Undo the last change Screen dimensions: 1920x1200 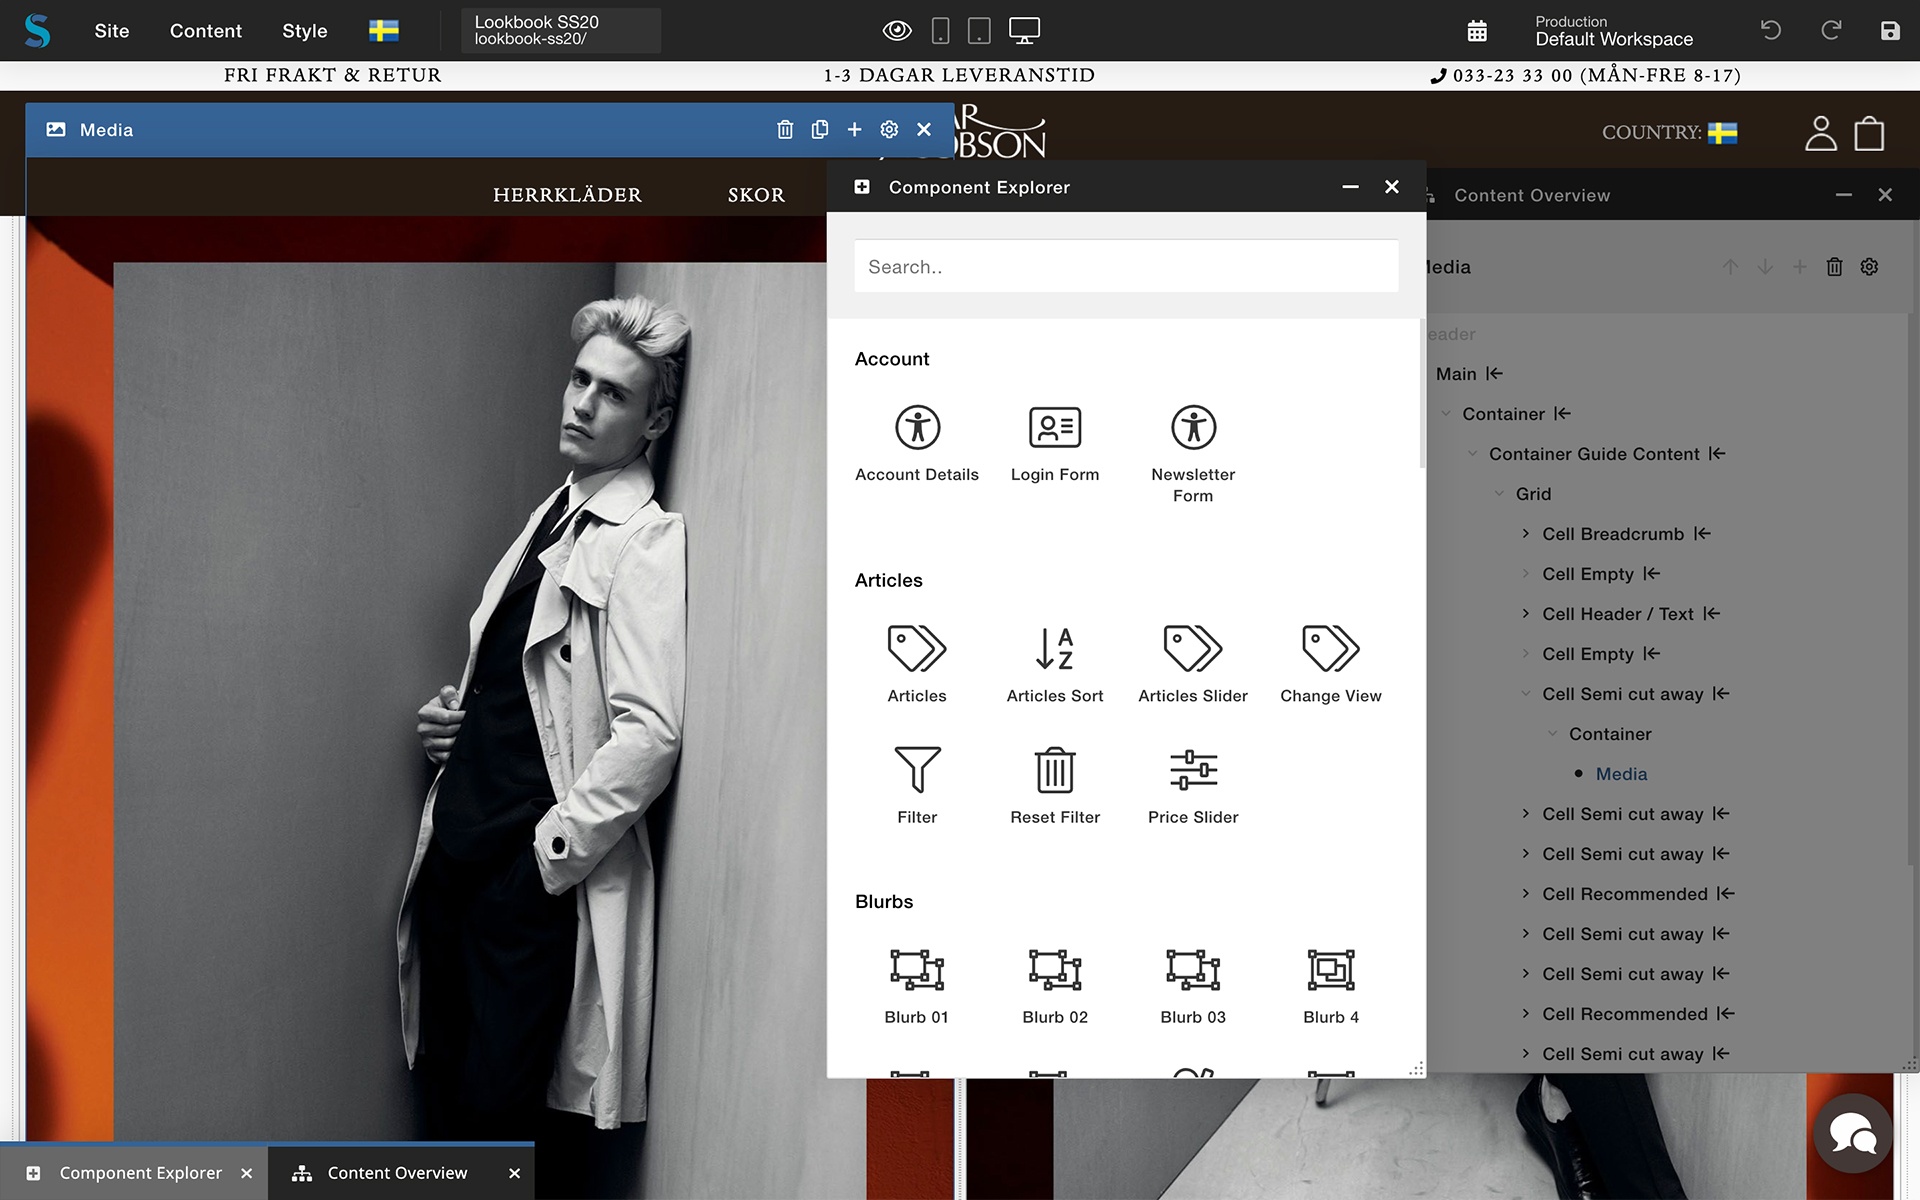coord(1771,30)
